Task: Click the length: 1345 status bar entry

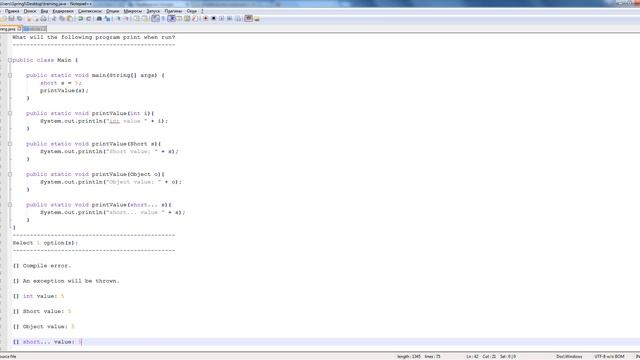Action: tap(409, 356)
